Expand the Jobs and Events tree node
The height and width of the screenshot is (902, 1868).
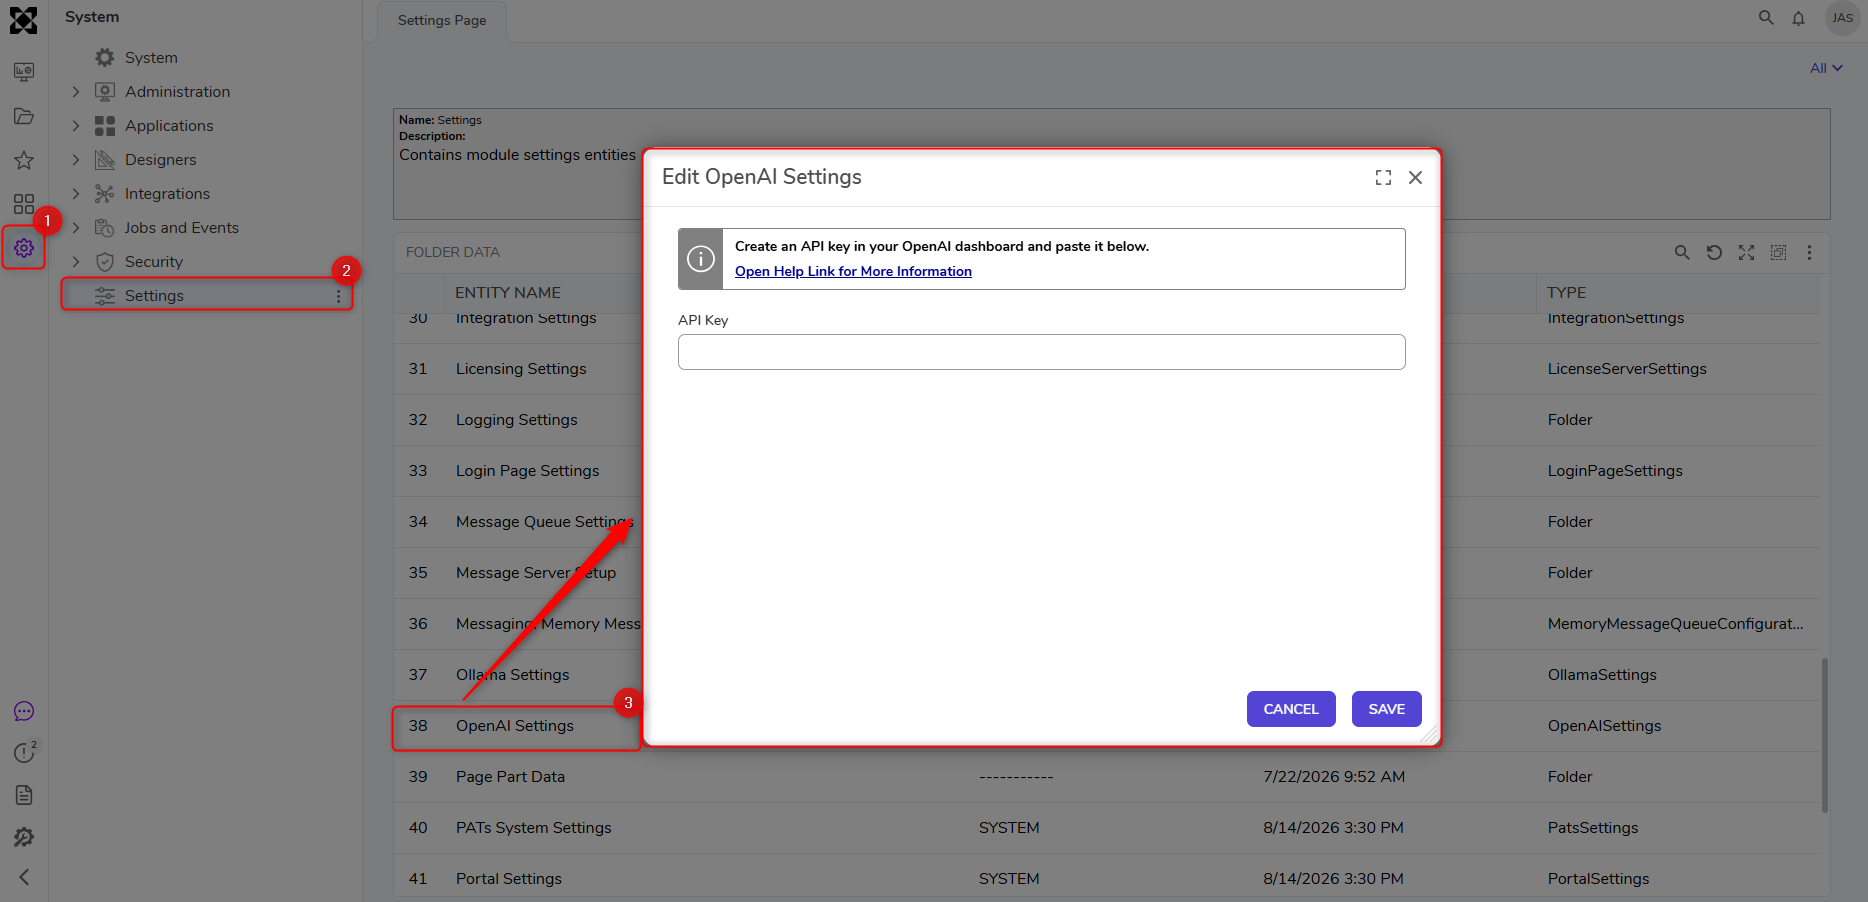[x=76, y=228]
